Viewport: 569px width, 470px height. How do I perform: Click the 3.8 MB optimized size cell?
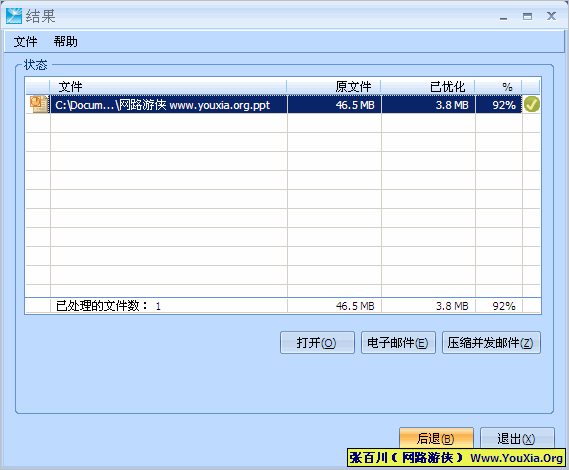coord(429,105)
